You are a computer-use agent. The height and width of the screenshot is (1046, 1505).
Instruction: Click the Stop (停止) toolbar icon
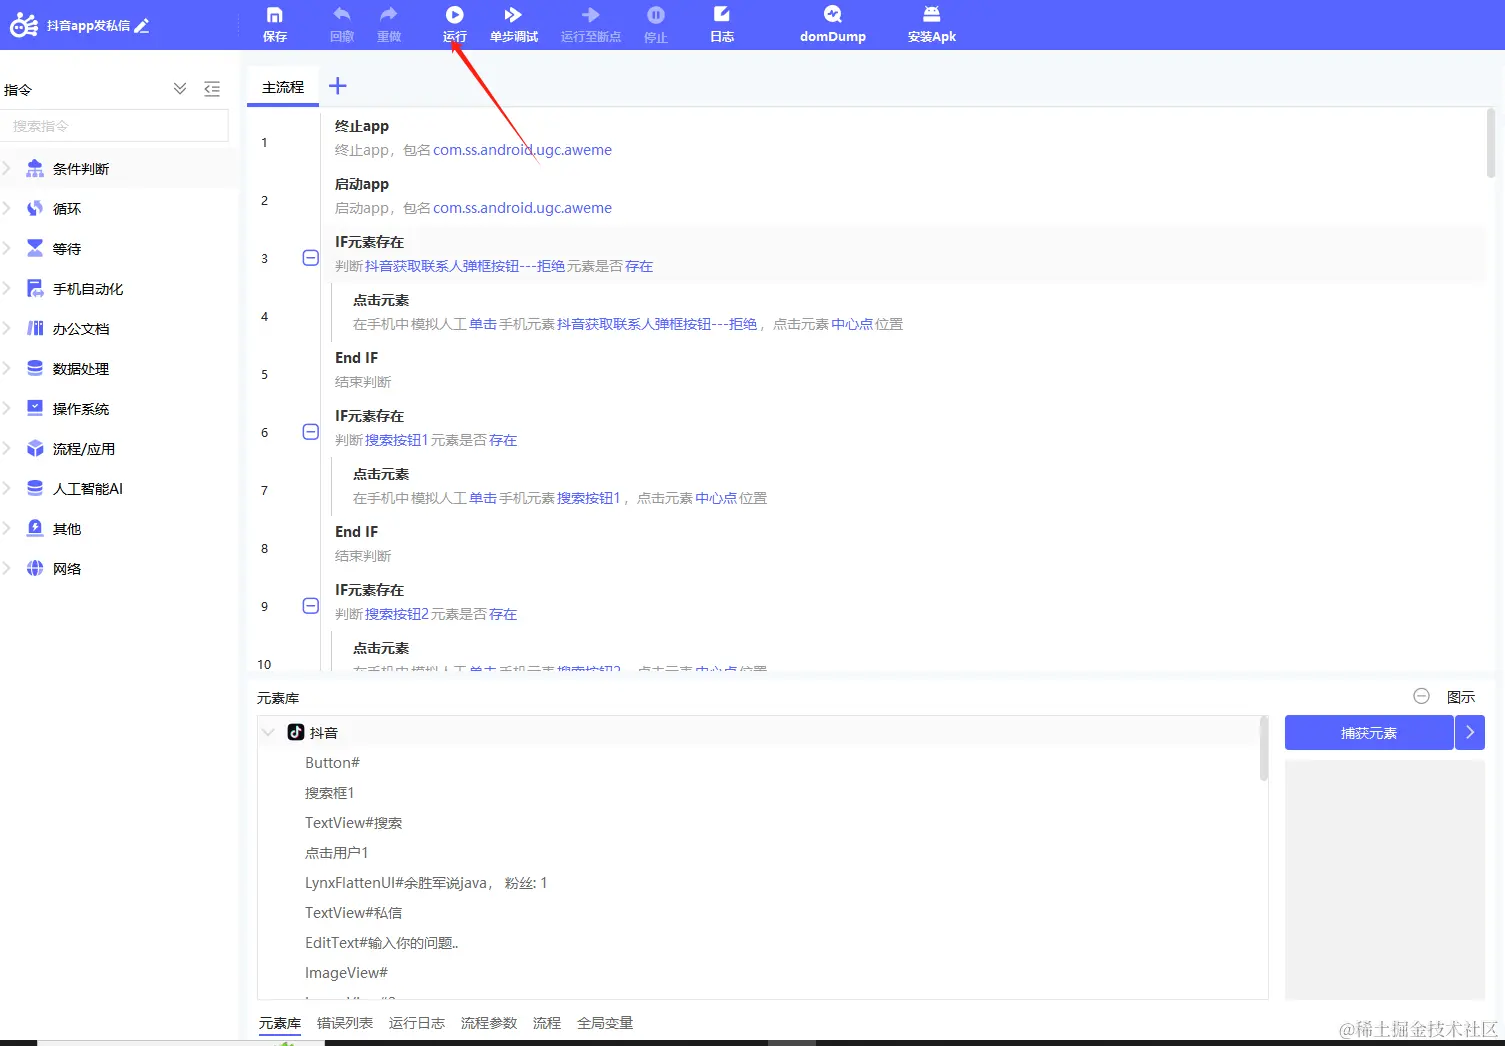656,15
